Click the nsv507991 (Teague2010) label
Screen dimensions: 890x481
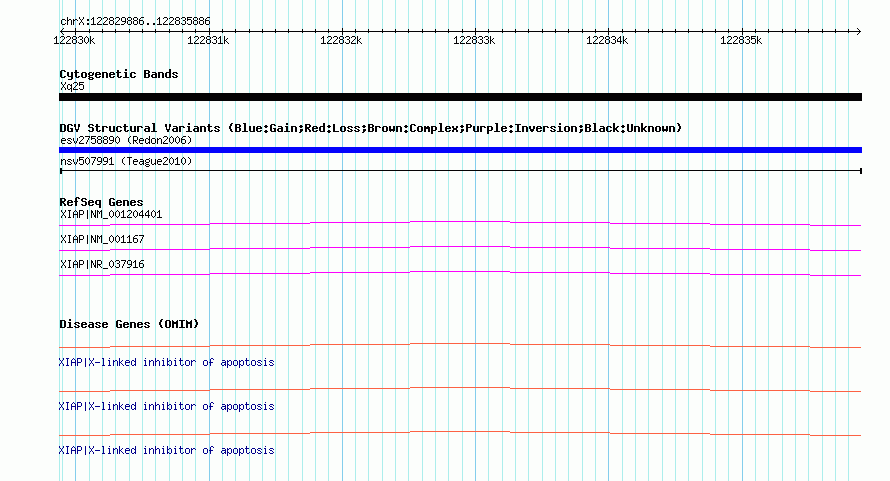pos(126,161)
